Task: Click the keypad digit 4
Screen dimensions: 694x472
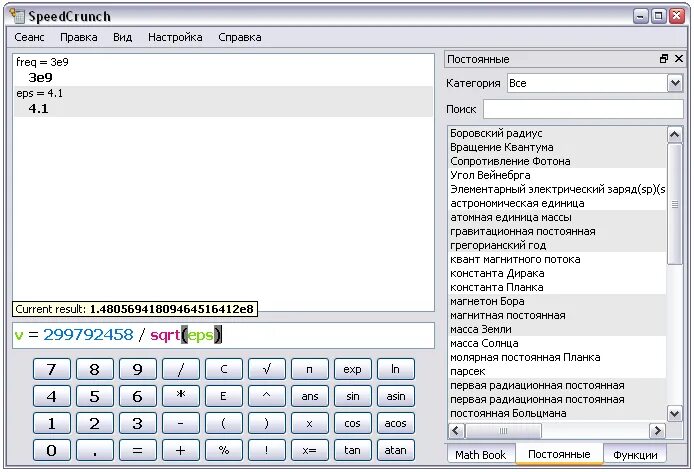Action: 51,396
